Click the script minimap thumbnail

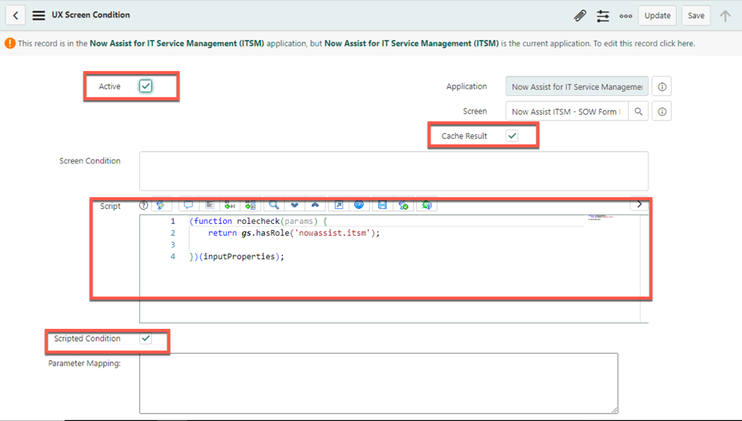(x=600, y=218)
